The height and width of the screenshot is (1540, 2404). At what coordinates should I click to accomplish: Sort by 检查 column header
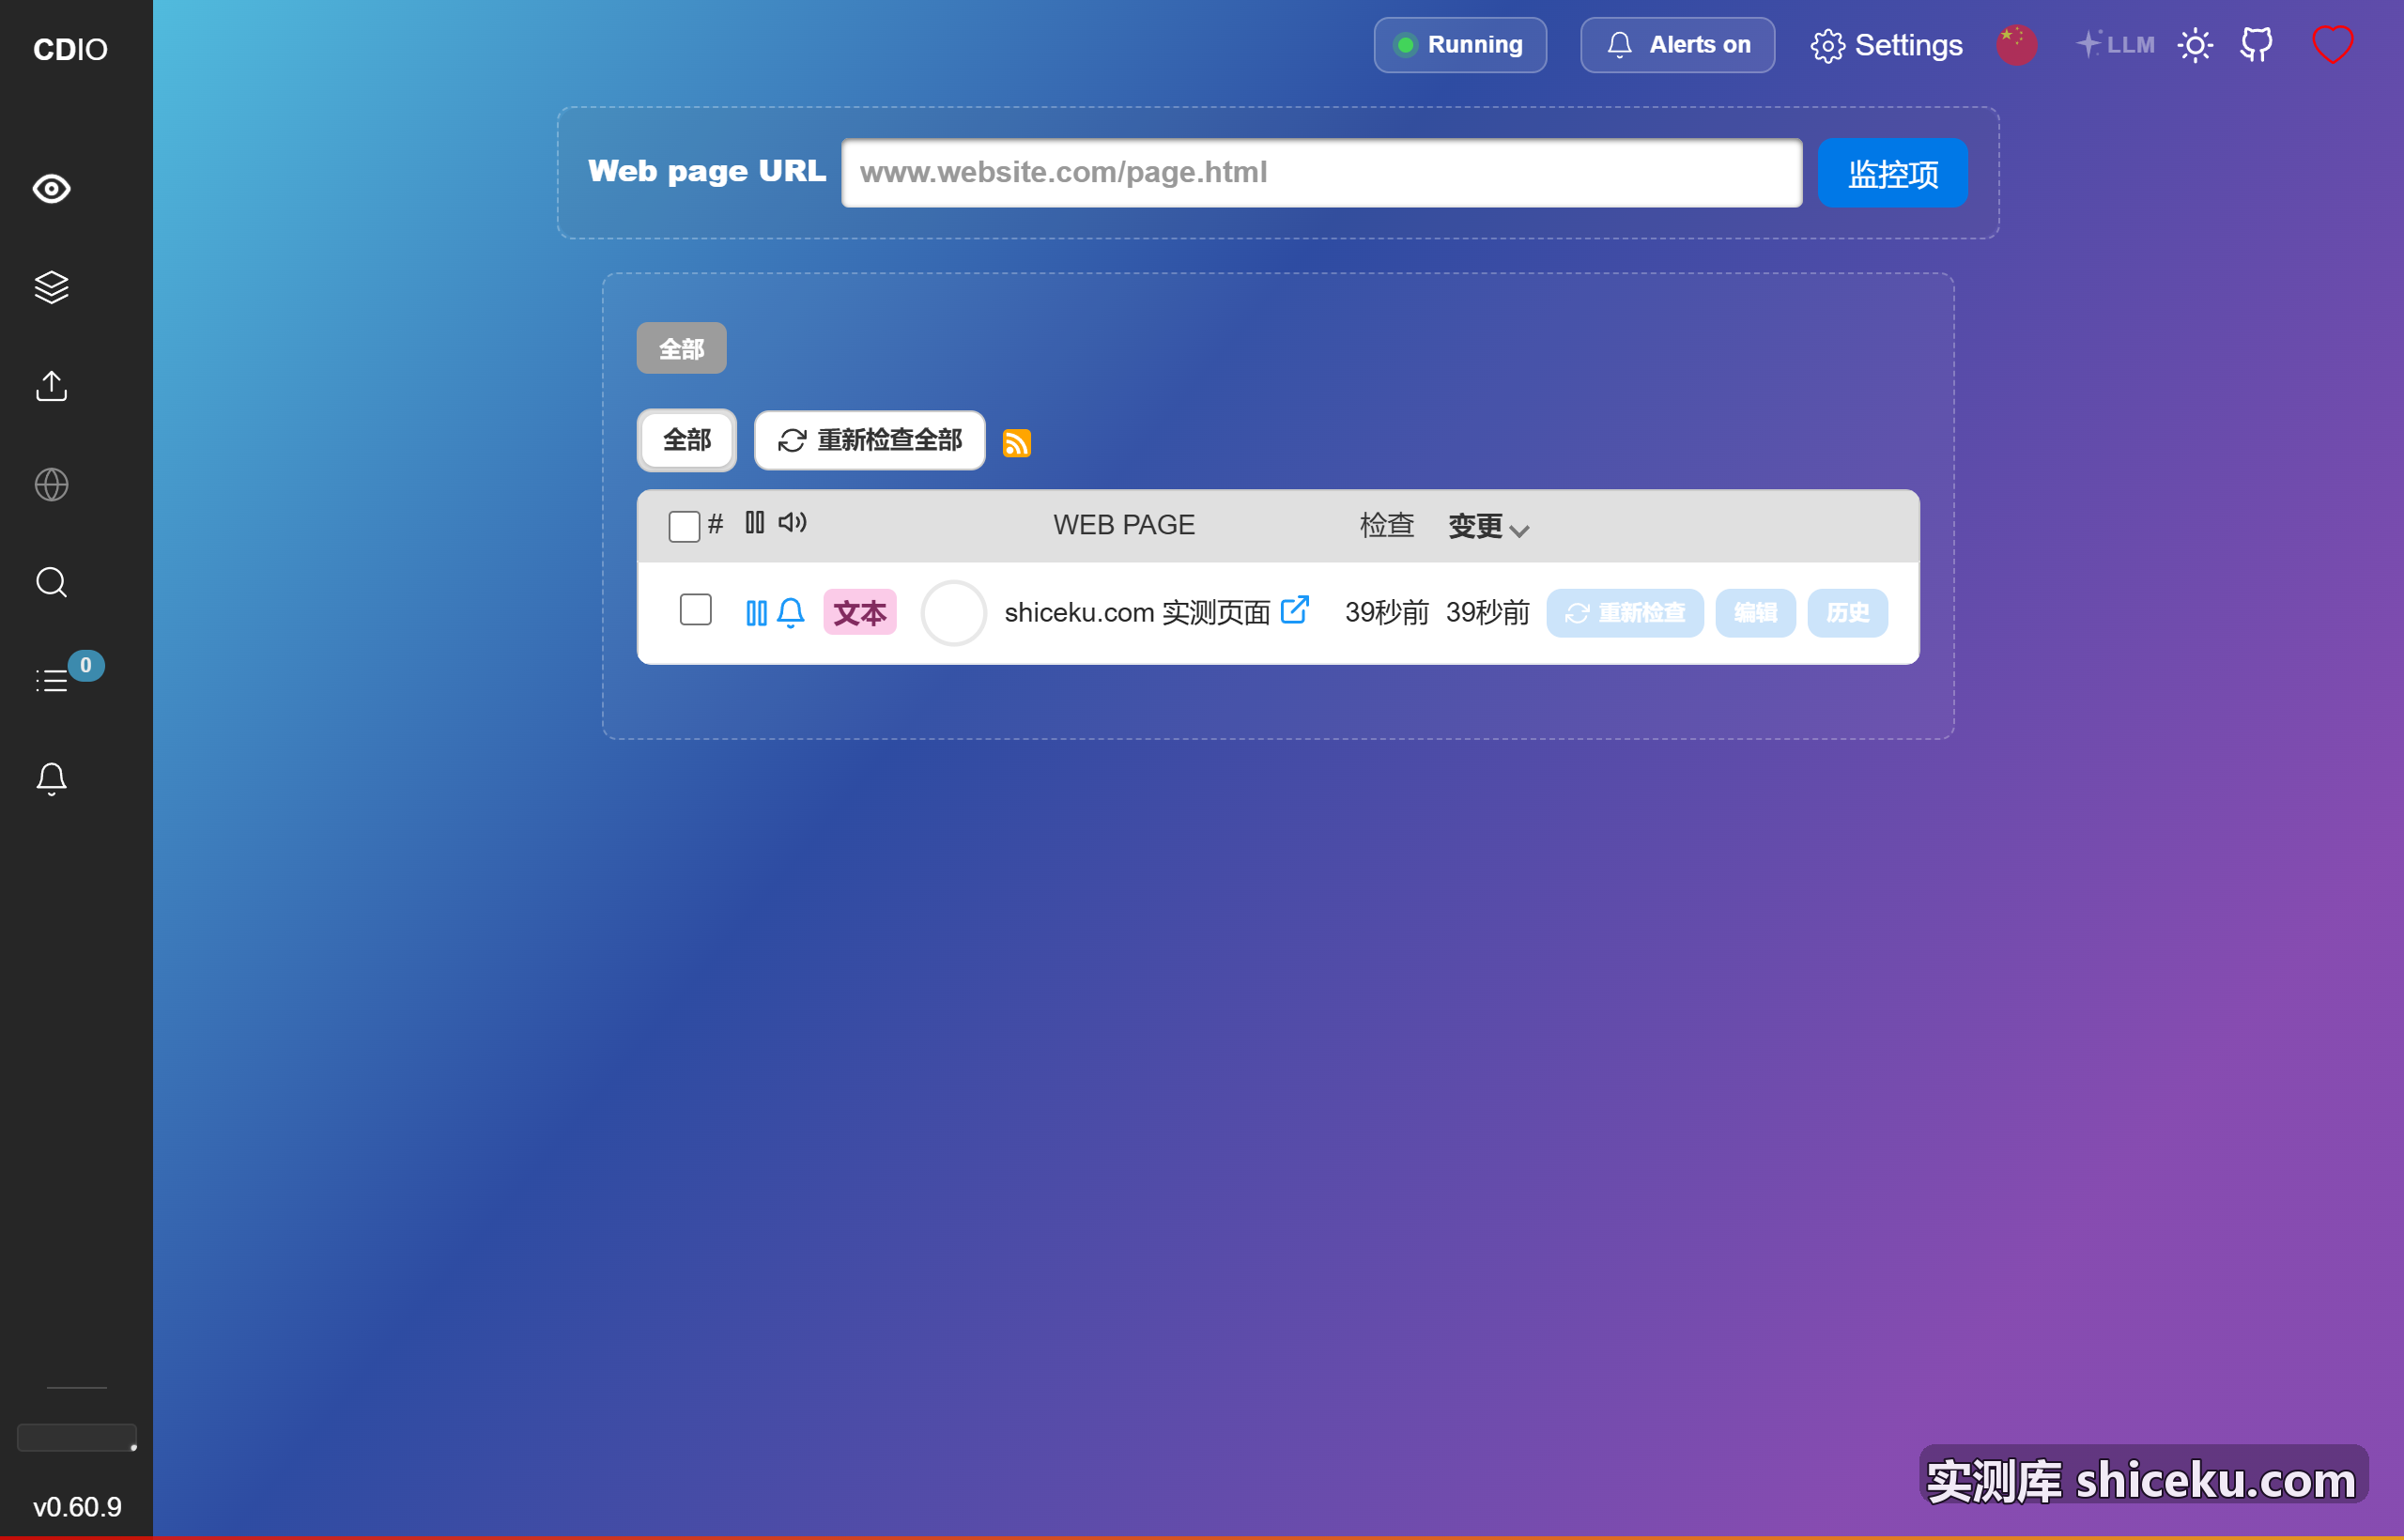(x=1386, y=525)
